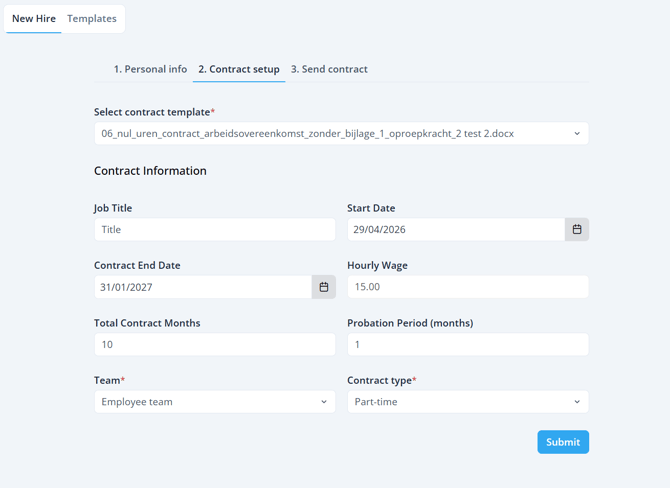The image size is (670, 488).
Task: Click the Probation Period (months) label
Action: [410, 323]
